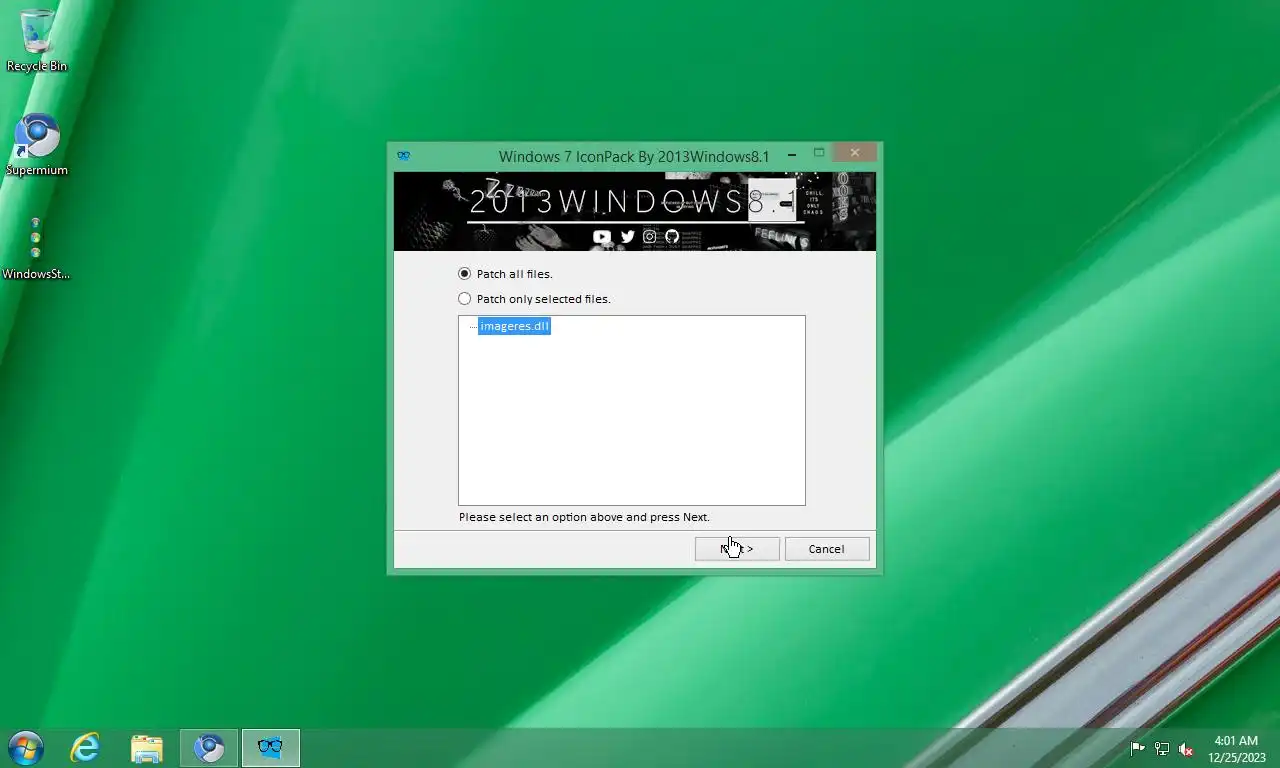Minimize the IconPack installer window
1280x768 pixels.
pyautogui.click(x=792, y=155)
